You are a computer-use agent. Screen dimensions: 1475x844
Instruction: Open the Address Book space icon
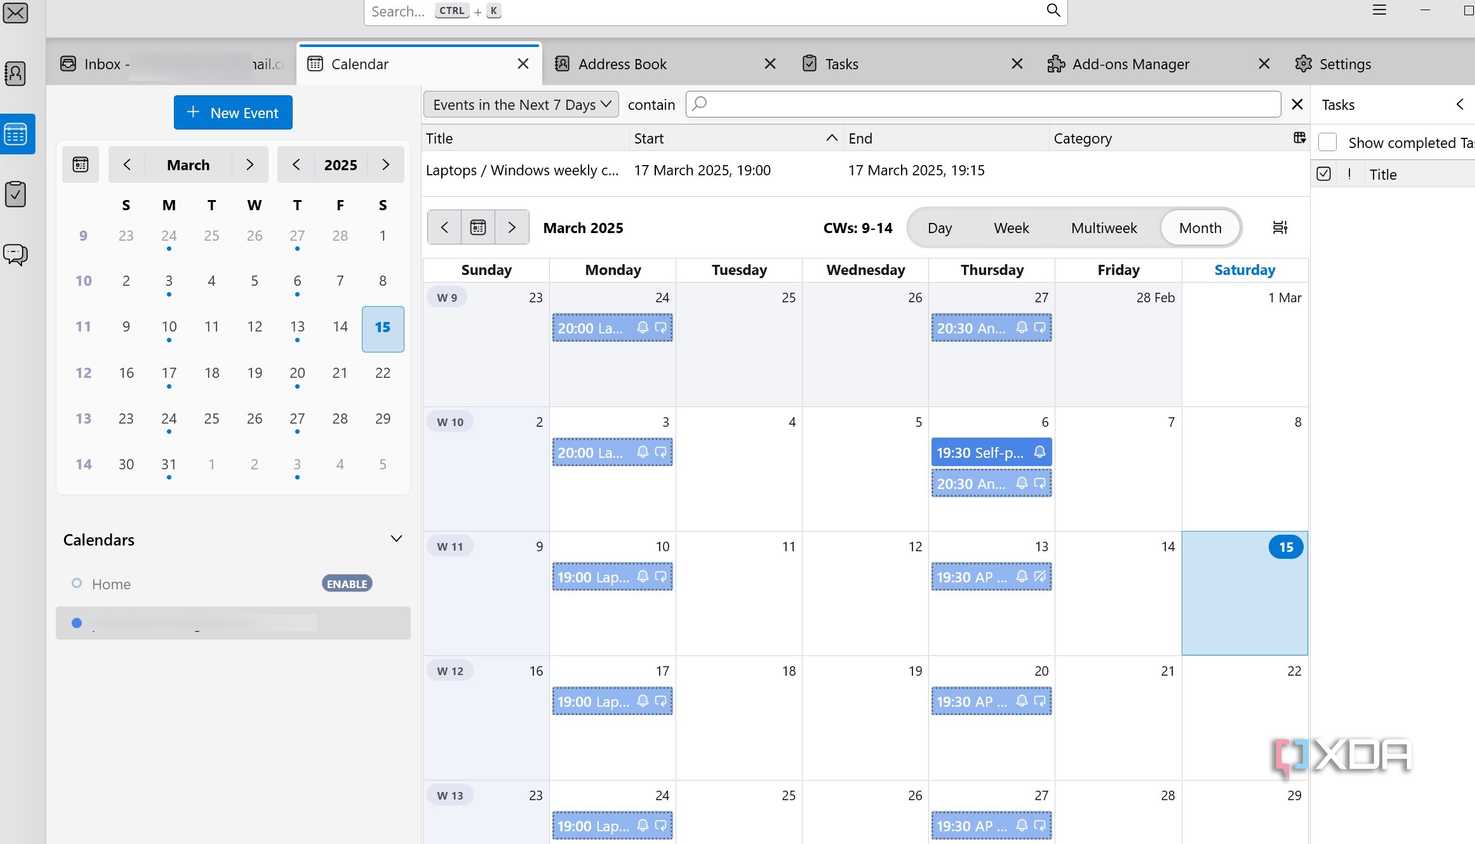tap(16, 73)
